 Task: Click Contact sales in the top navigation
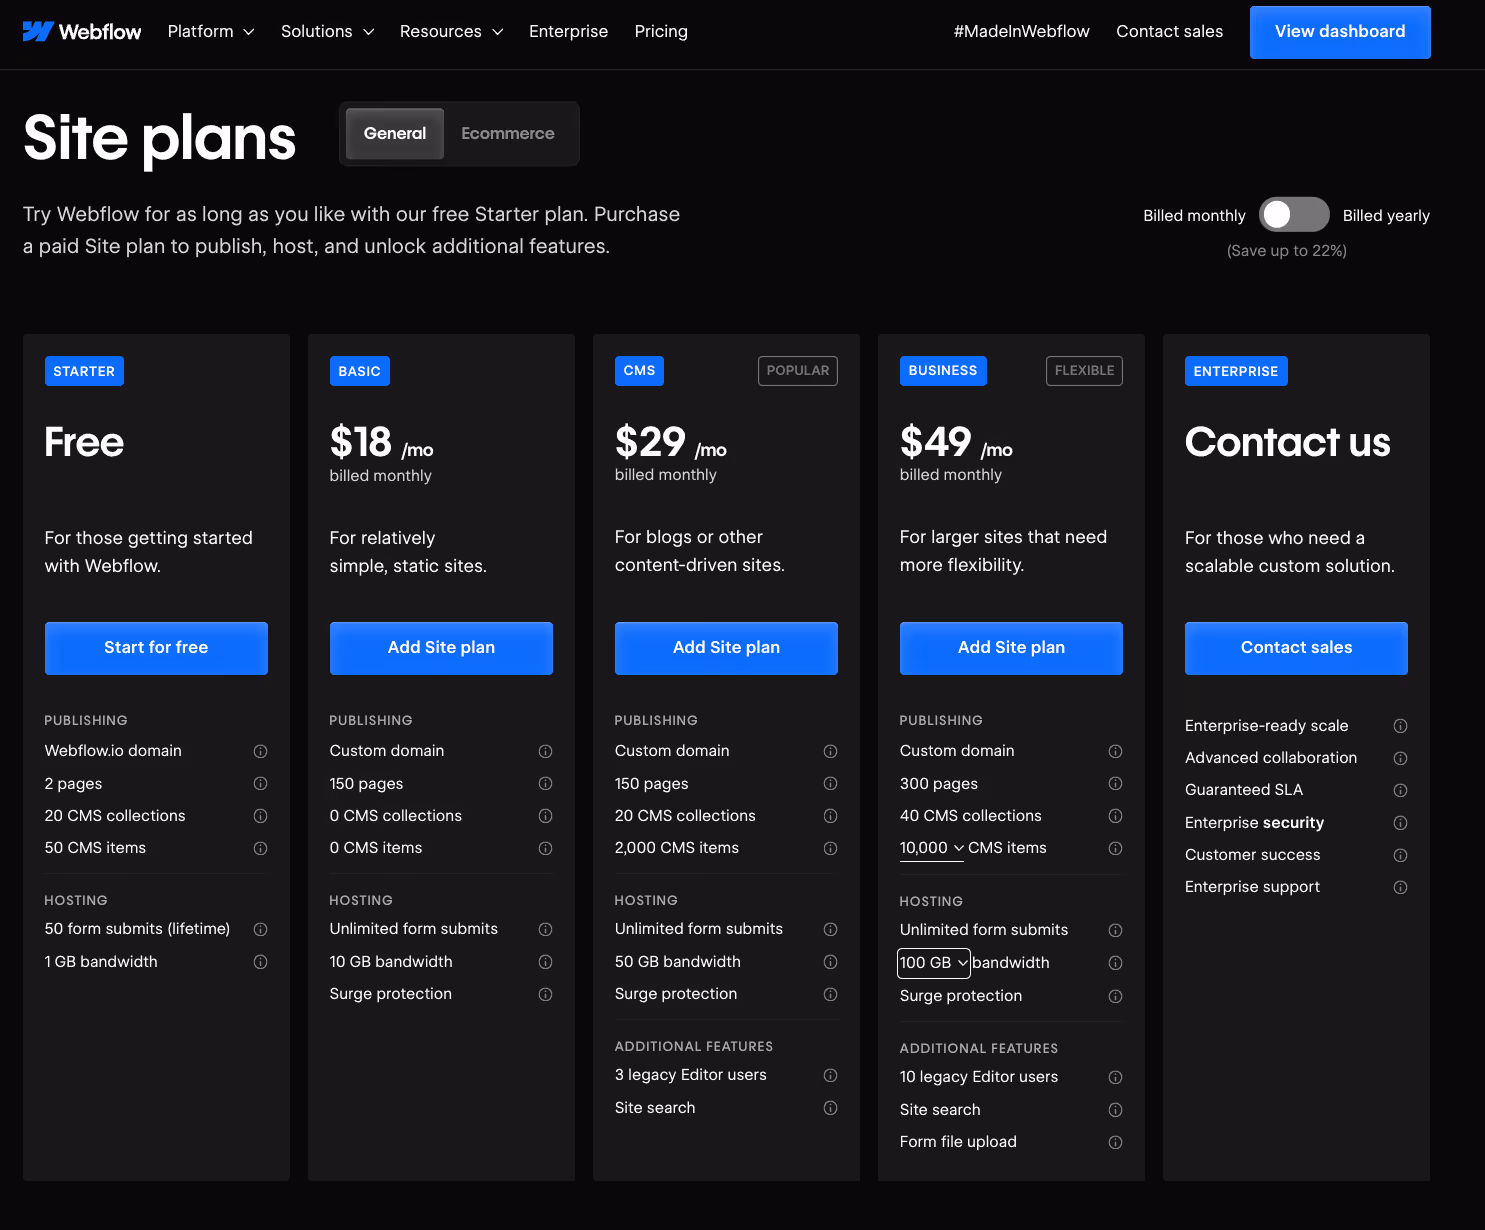tap(1170, 32)
